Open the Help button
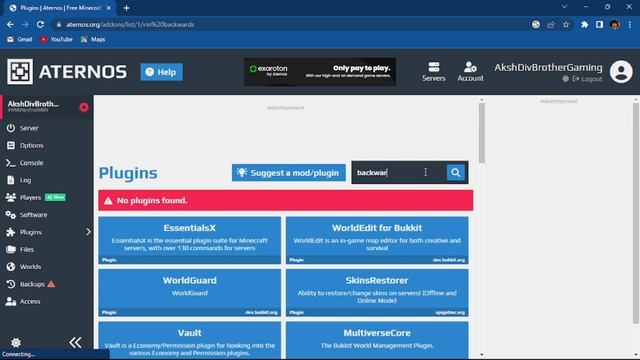The image size is (640, 360). [162, 72]
